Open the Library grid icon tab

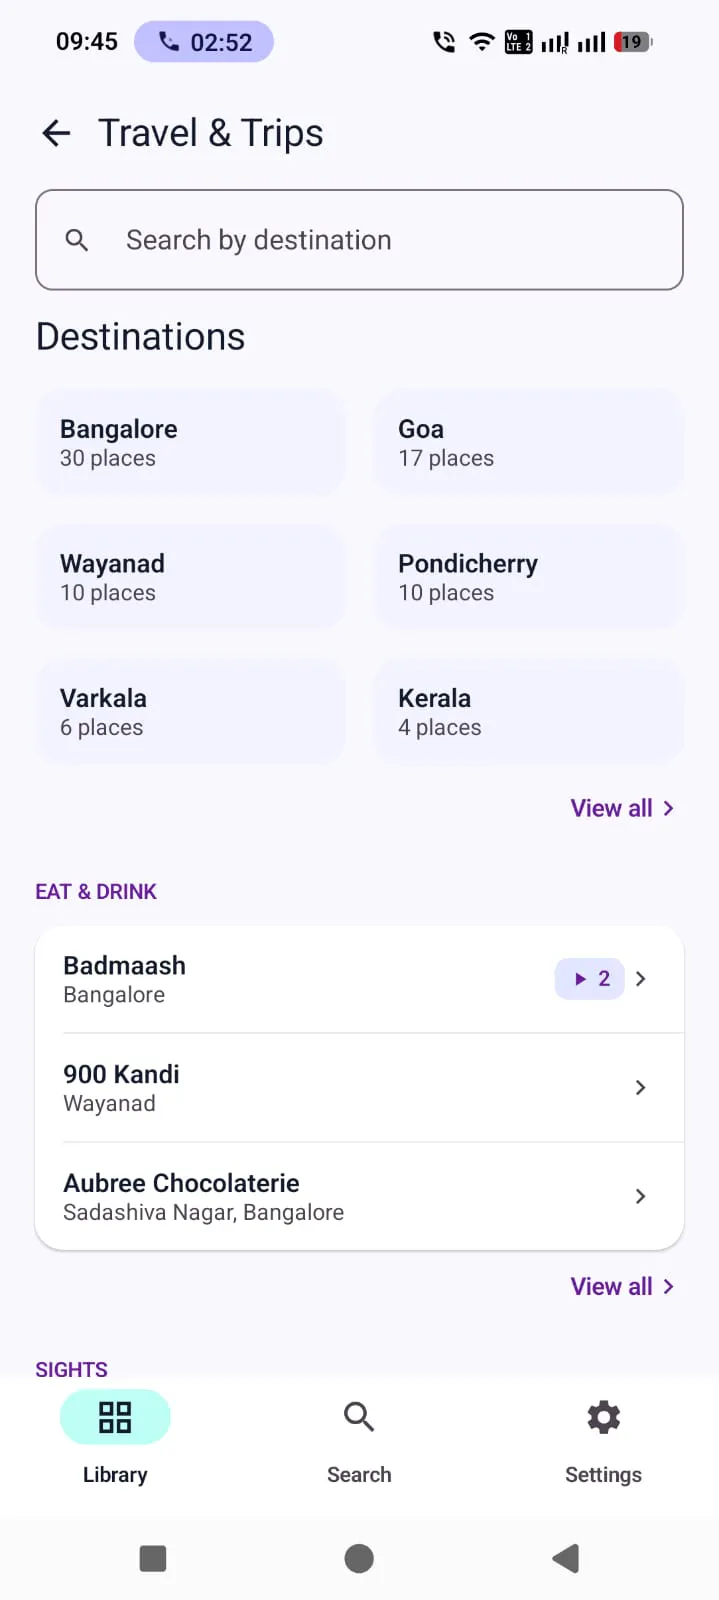coord(115,1417)
